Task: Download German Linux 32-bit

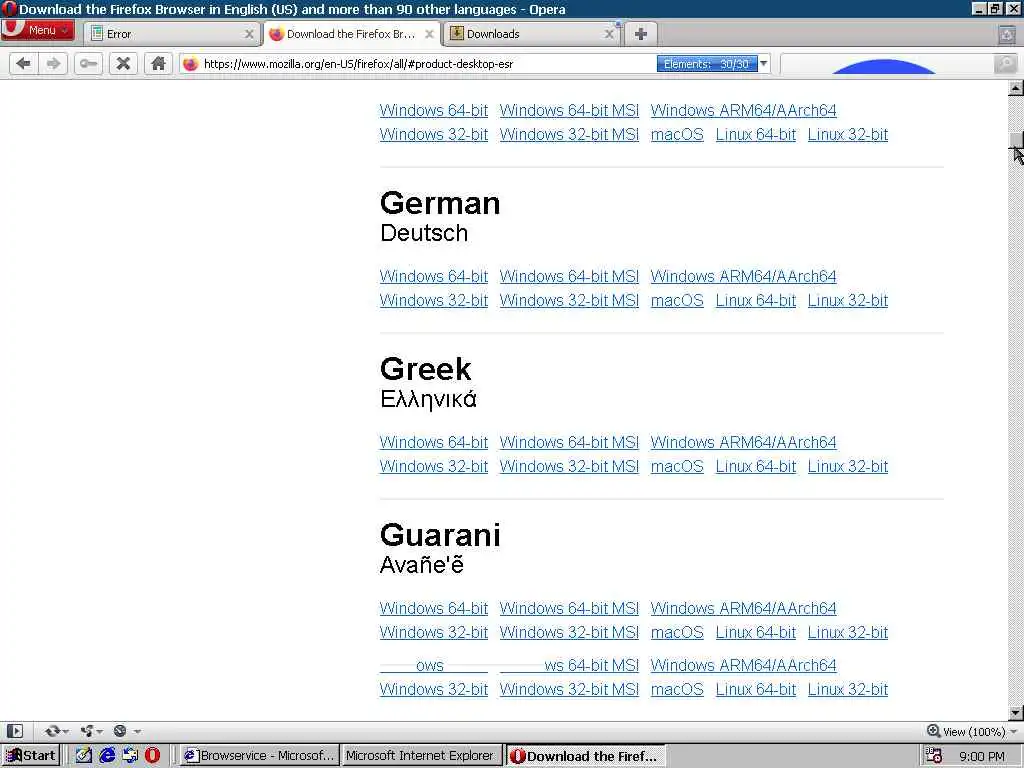Action: [x=848, y=300]
